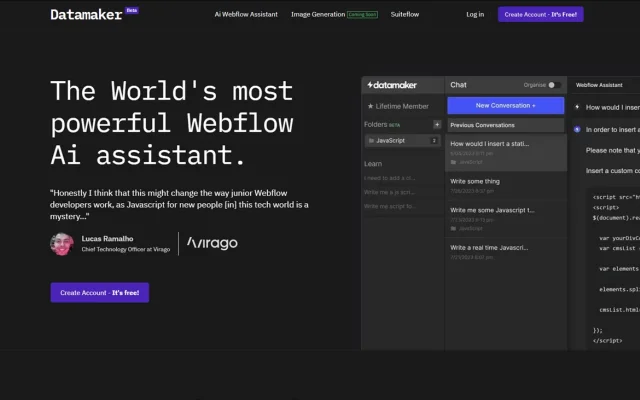Open the Suiteflow nav link

point(404,14)
